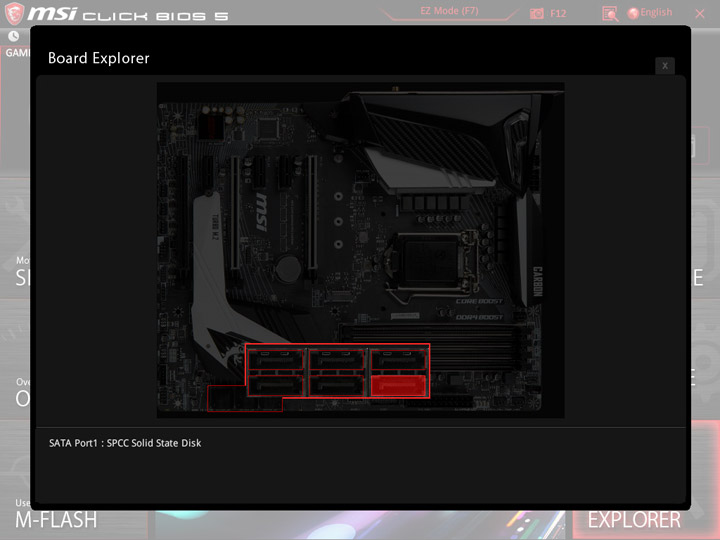Click the Board Explorer title text

pos(99,58)
